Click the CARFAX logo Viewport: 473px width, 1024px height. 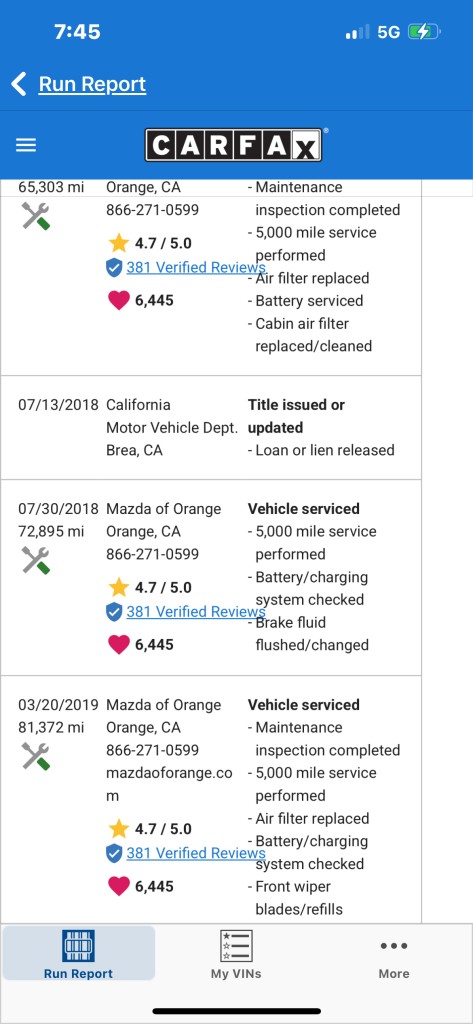point(233,145)
